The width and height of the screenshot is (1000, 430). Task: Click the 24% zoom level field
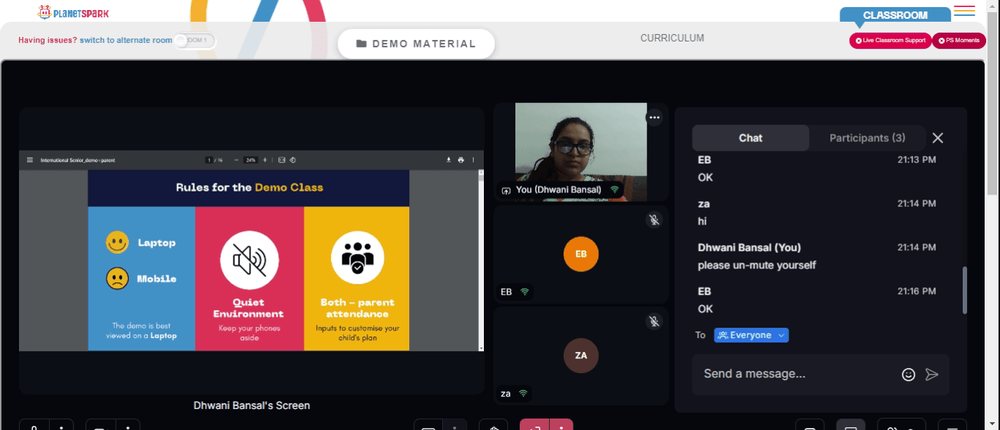click(x=251, y=160)
